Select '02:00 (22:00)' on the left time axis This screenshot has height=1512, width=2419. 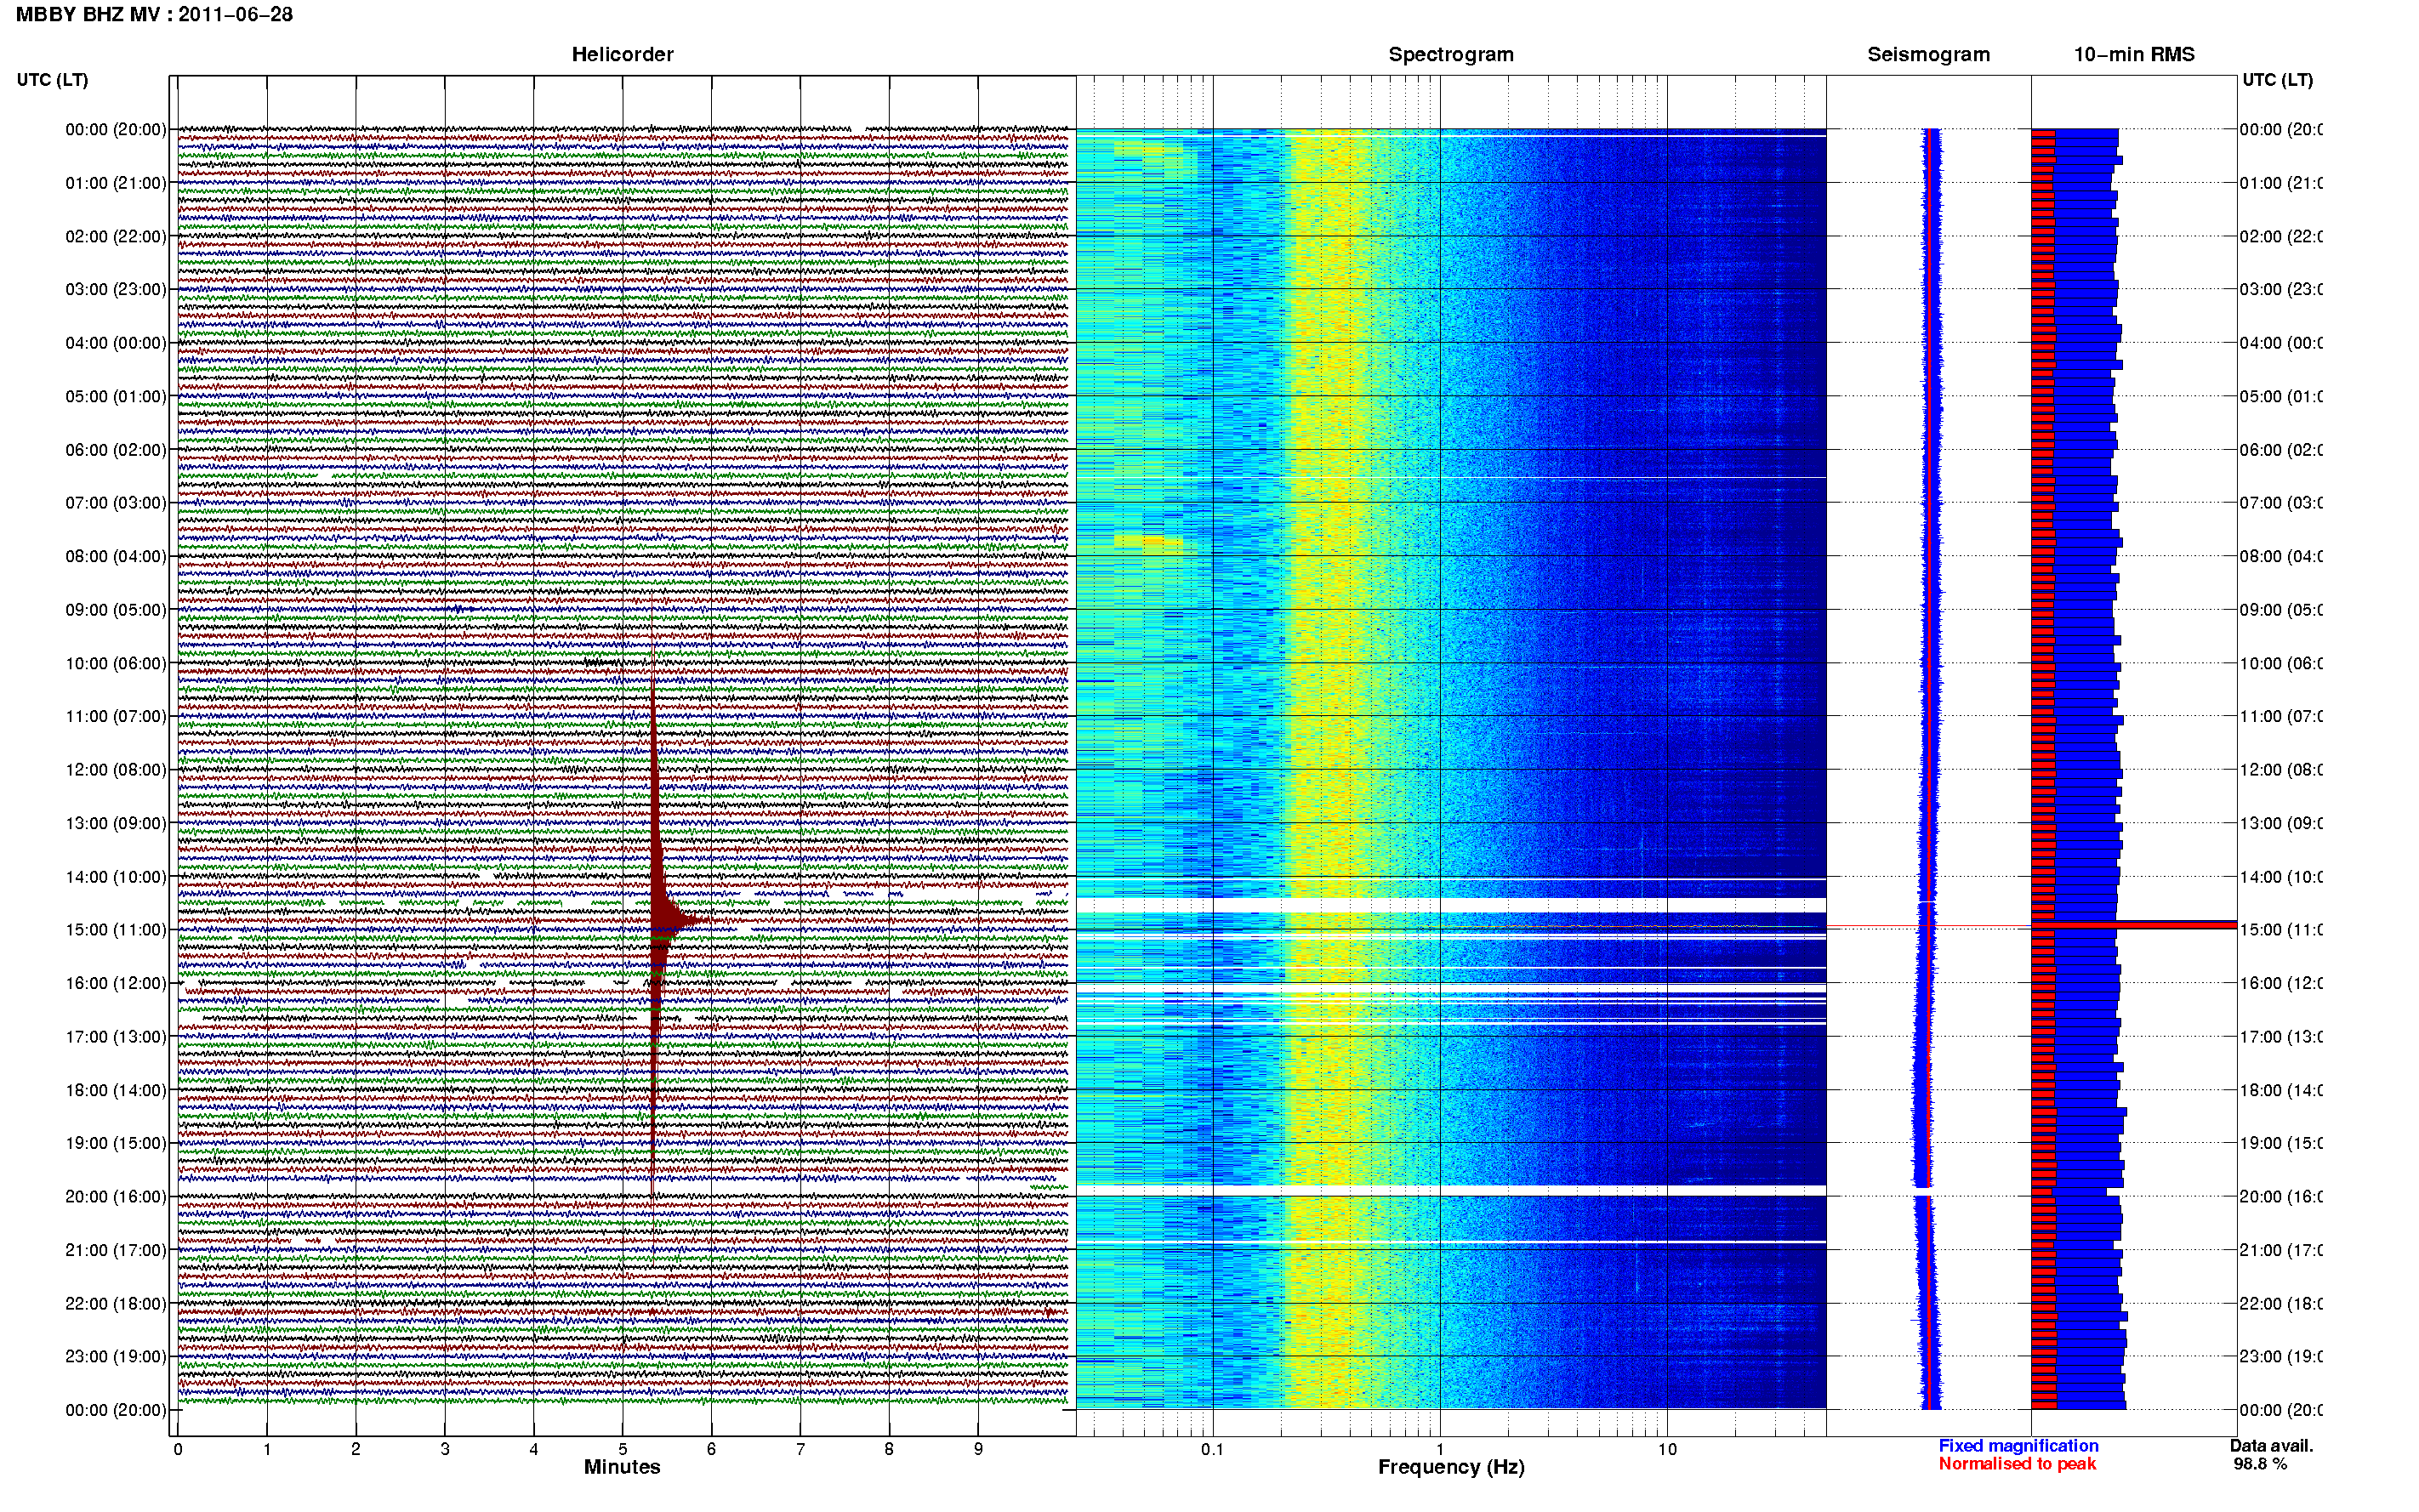pos(116,236)
